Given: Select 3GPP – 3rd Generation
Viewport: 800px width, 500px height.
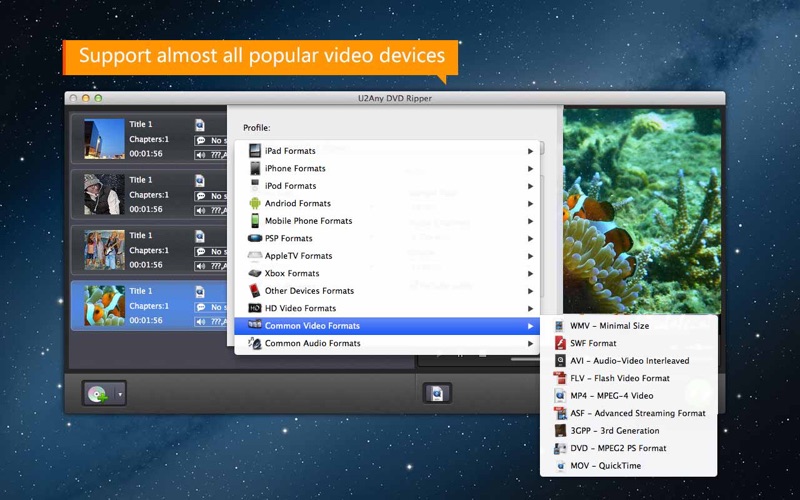Looking at the screenshot, I should click(629, 431).
